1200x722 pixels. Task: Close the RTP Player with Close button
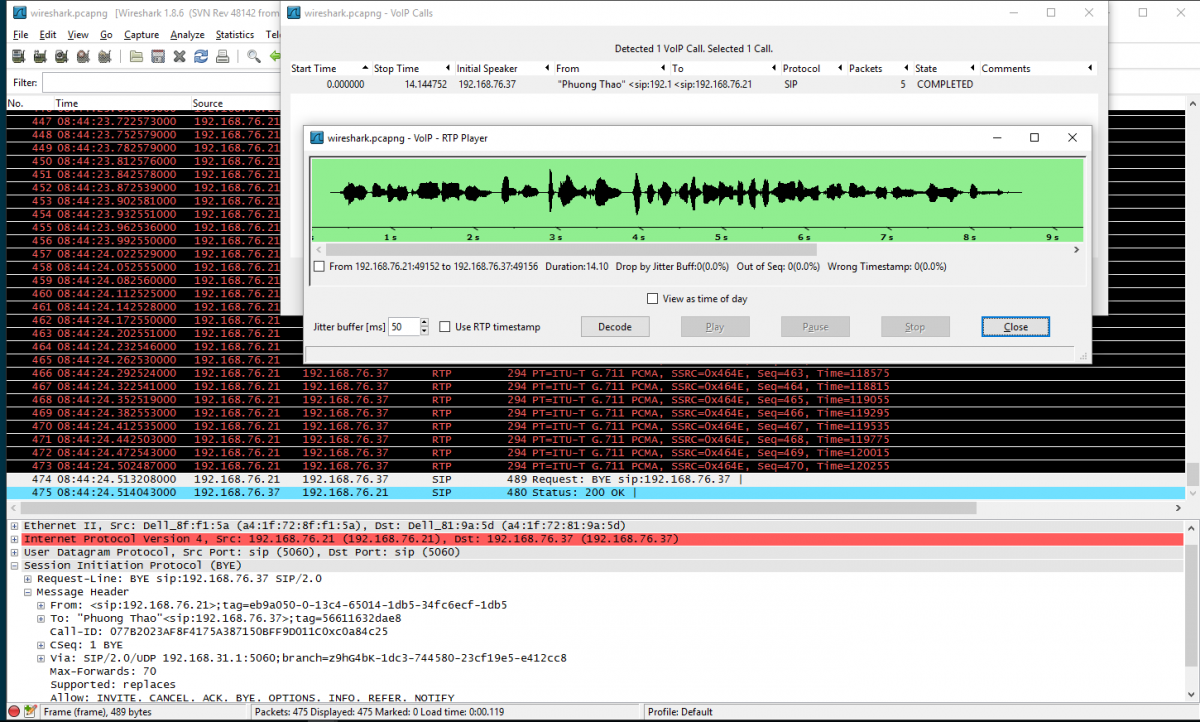(x=1015, y=327)
